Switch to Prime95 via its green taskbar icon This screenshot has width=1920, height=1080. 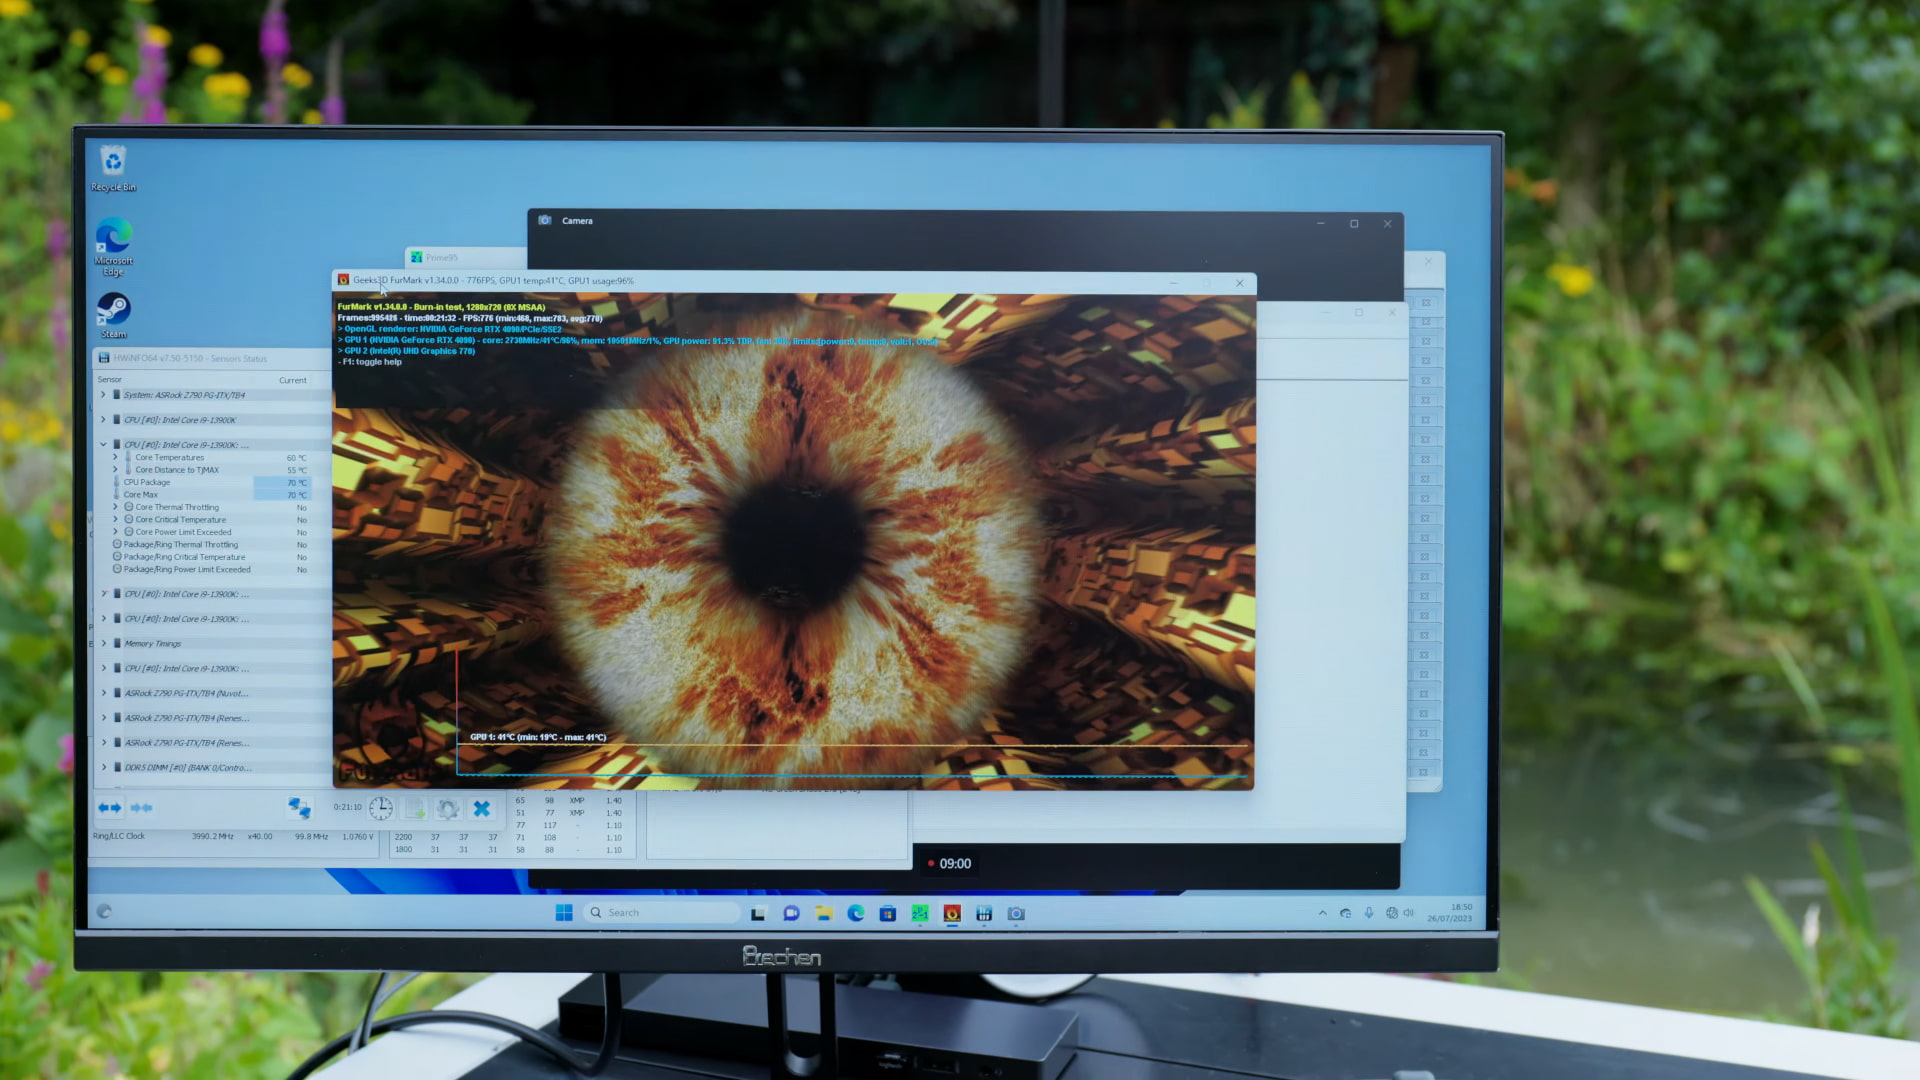[x=920, y=913]
